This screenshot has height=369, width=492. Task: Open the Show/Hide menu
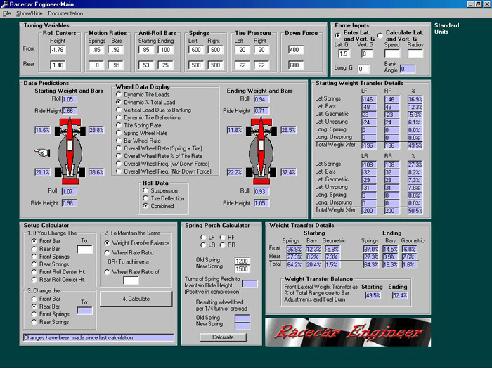pos(29,13)
